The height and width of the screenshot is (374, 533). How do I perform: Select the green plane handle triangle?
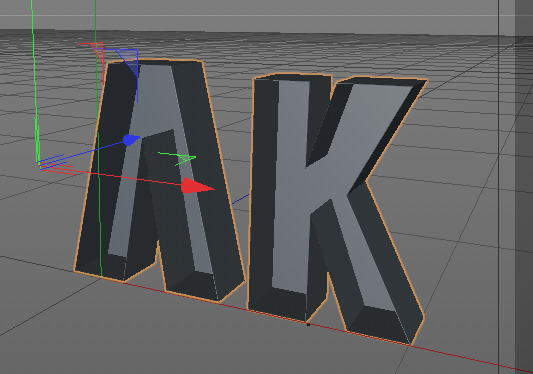(x=186, y=160)
